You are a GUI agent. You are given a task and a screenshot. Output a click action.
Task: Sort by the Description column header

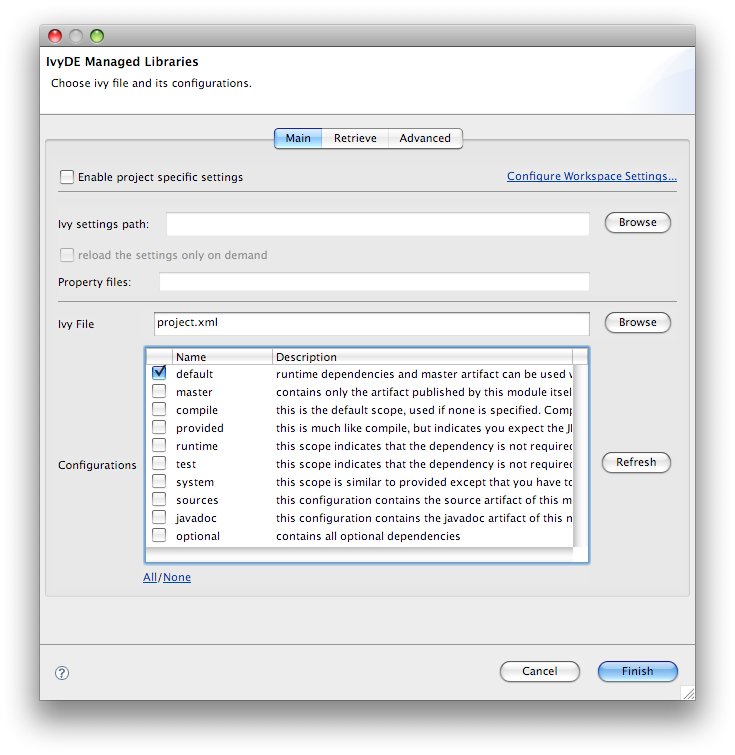pos(420,357)
